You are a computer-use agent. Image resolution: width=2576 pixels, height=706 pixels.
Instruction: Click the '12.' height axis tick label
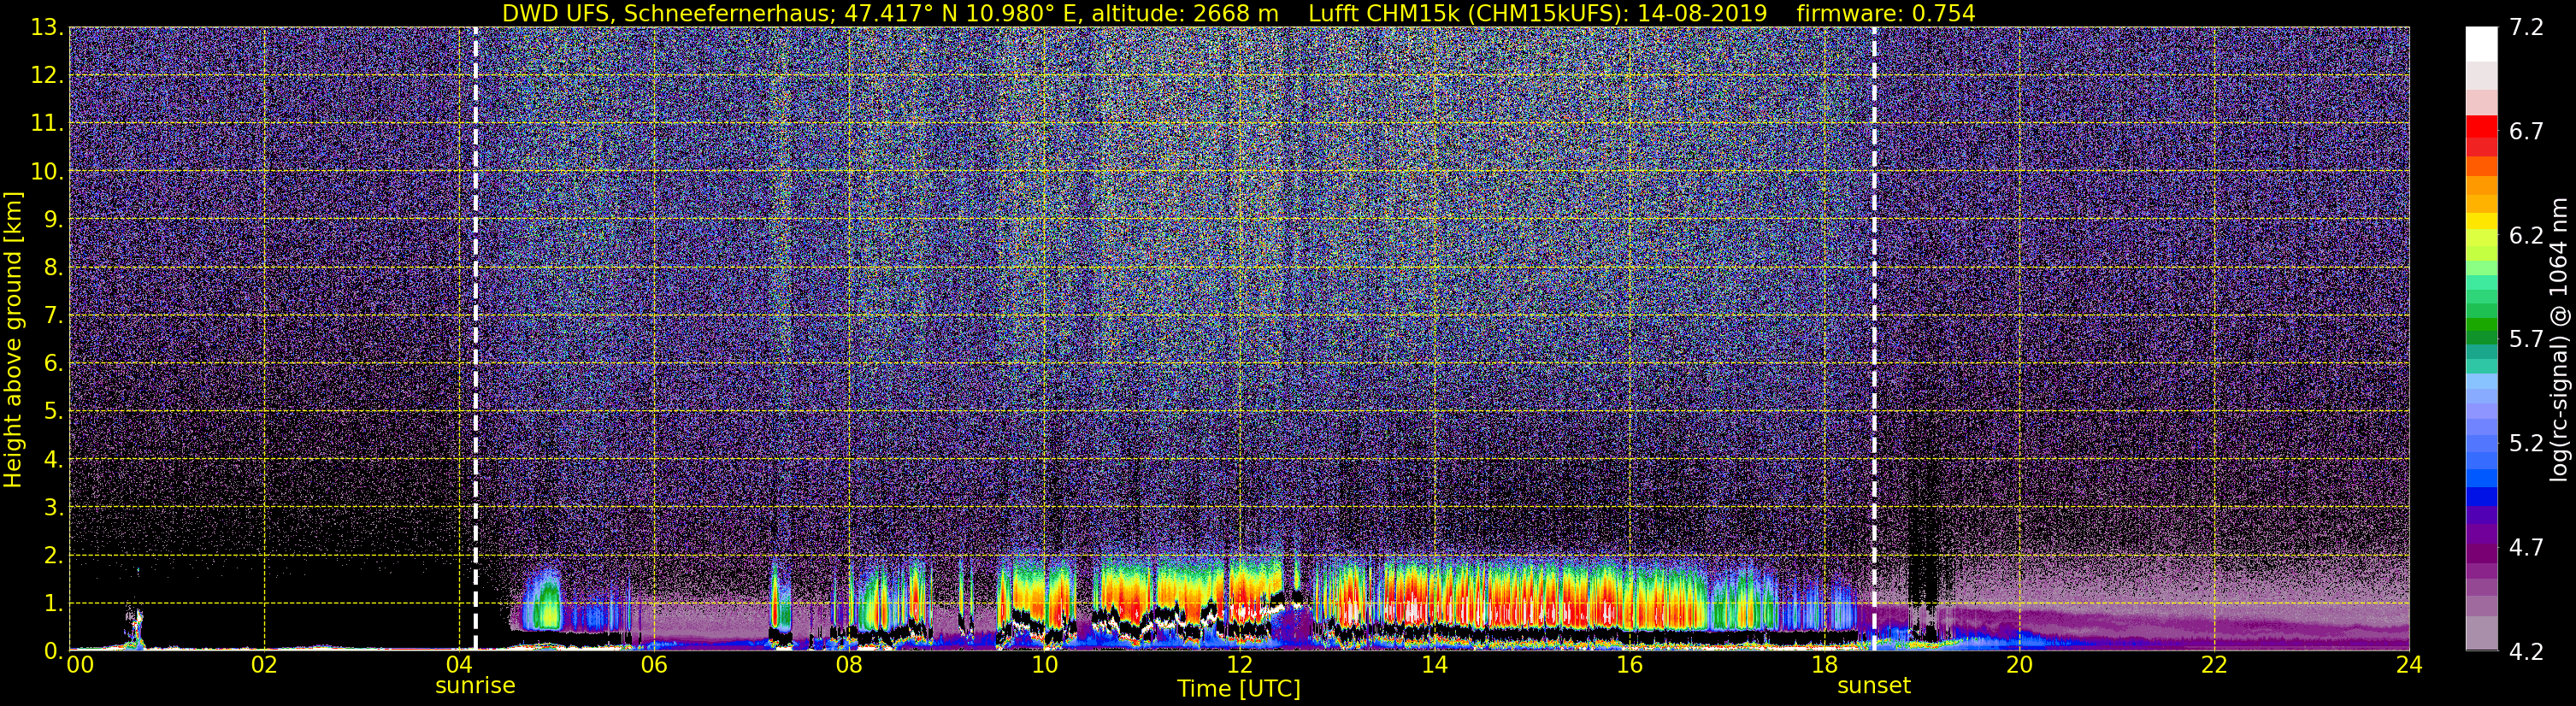click(47, 76)
